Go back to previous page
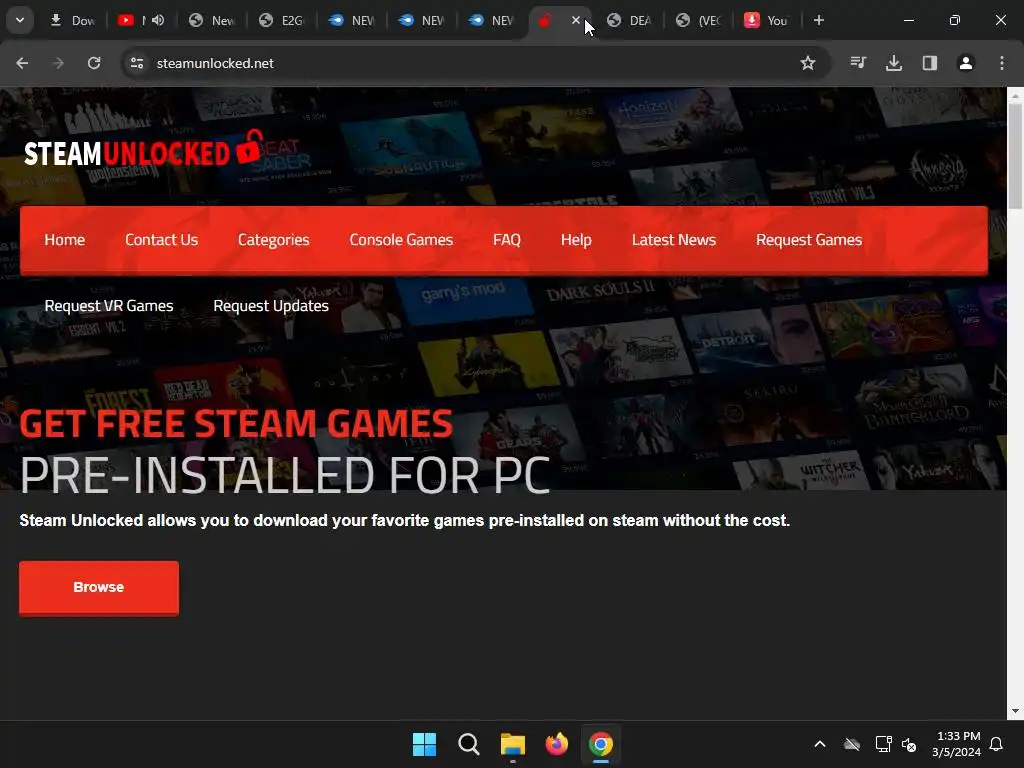 pos(22,63)
